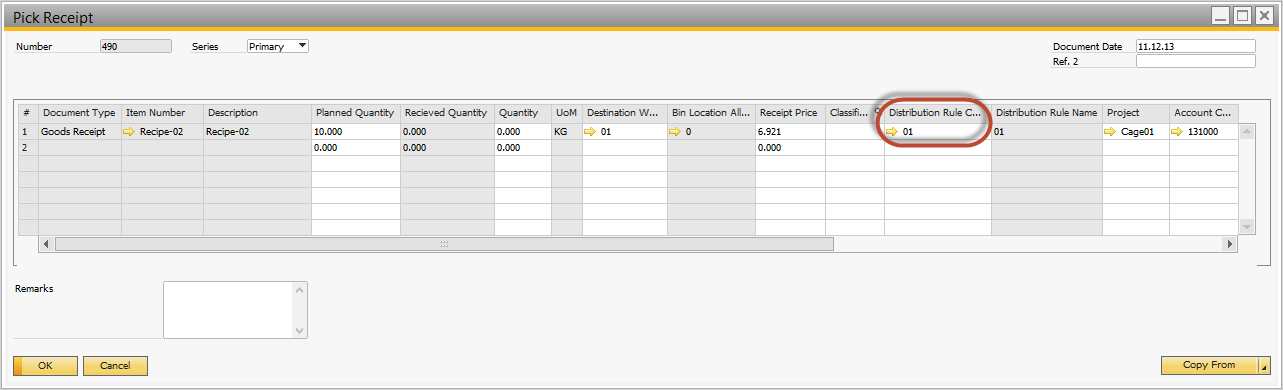
Task: Open the Series Primary dropdown
Action: 302,46
